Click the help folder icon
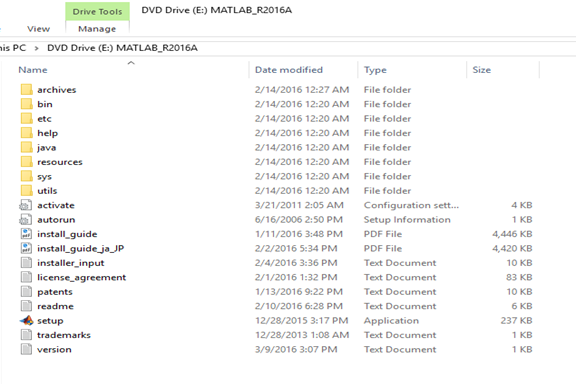 click(x=26, y=133)
